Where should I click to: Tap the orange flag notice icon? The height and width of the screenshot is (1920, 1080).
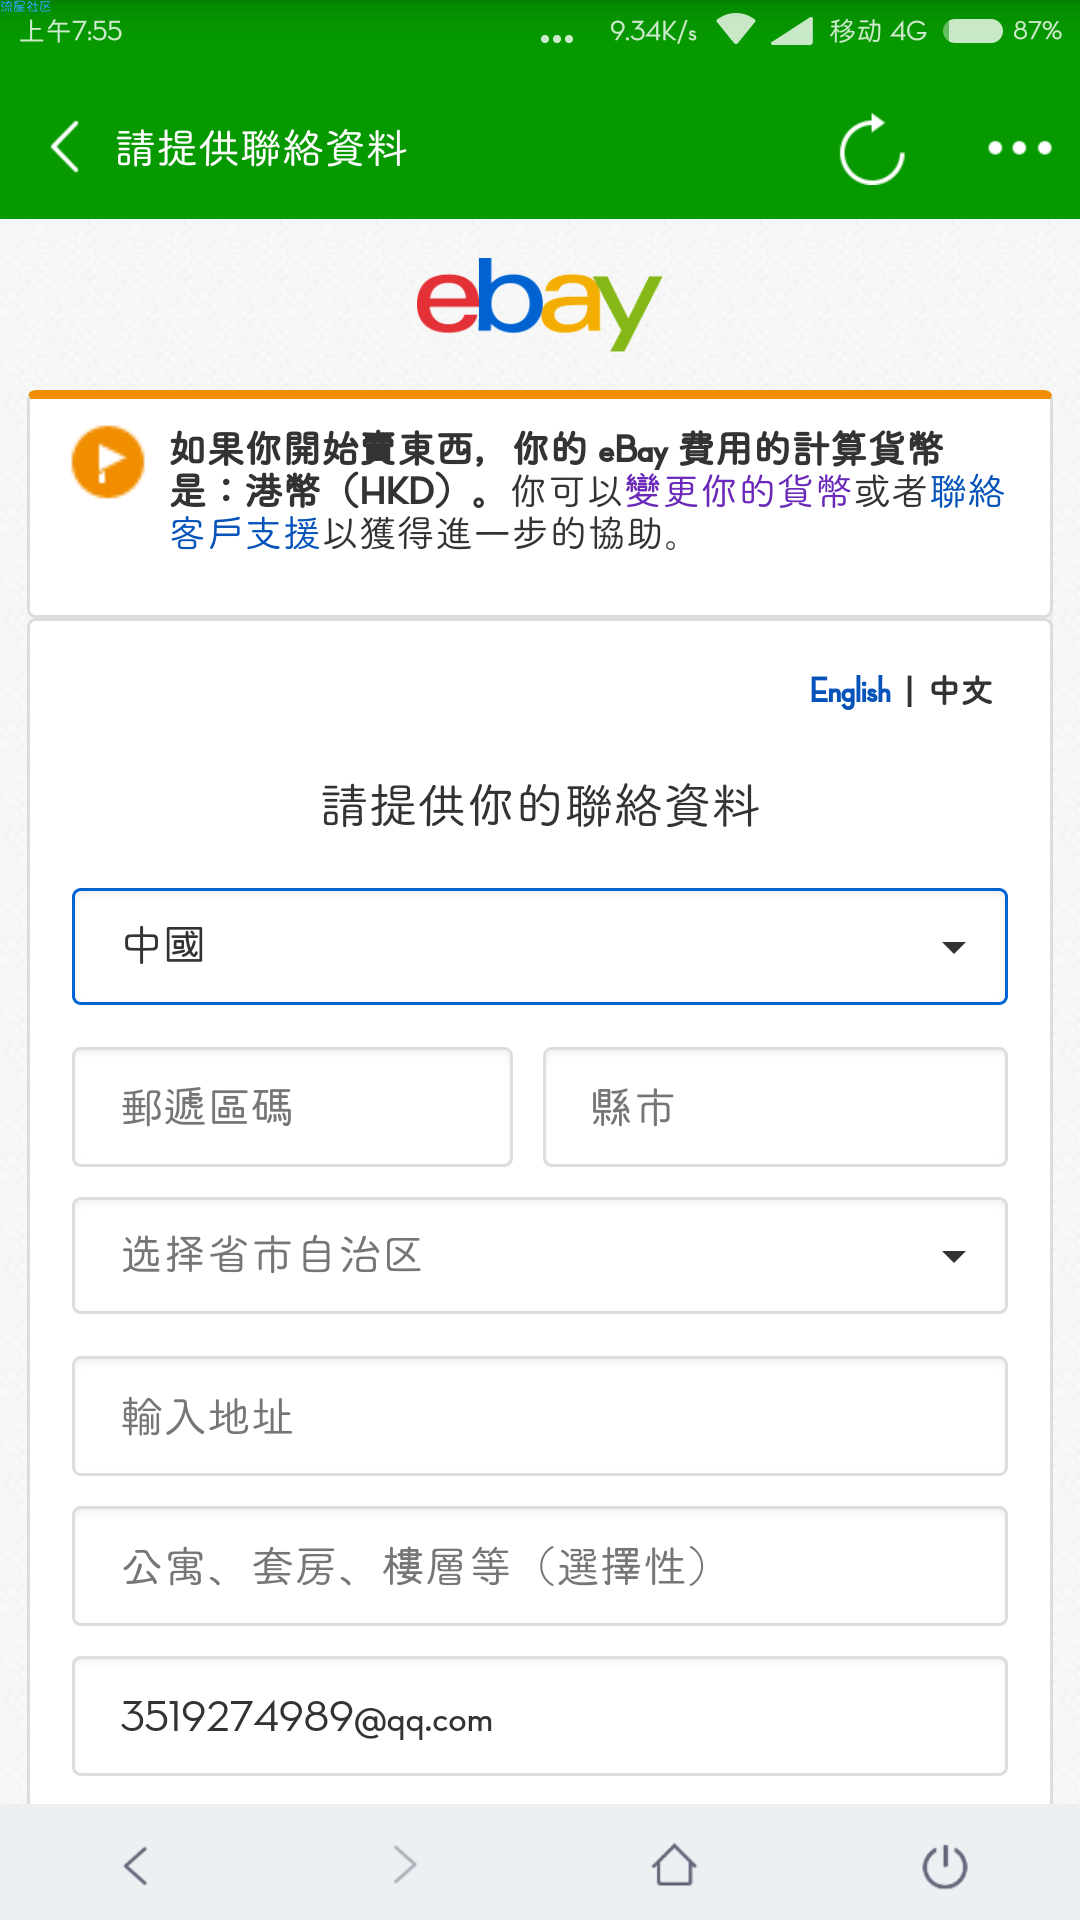tap(108, 462)
